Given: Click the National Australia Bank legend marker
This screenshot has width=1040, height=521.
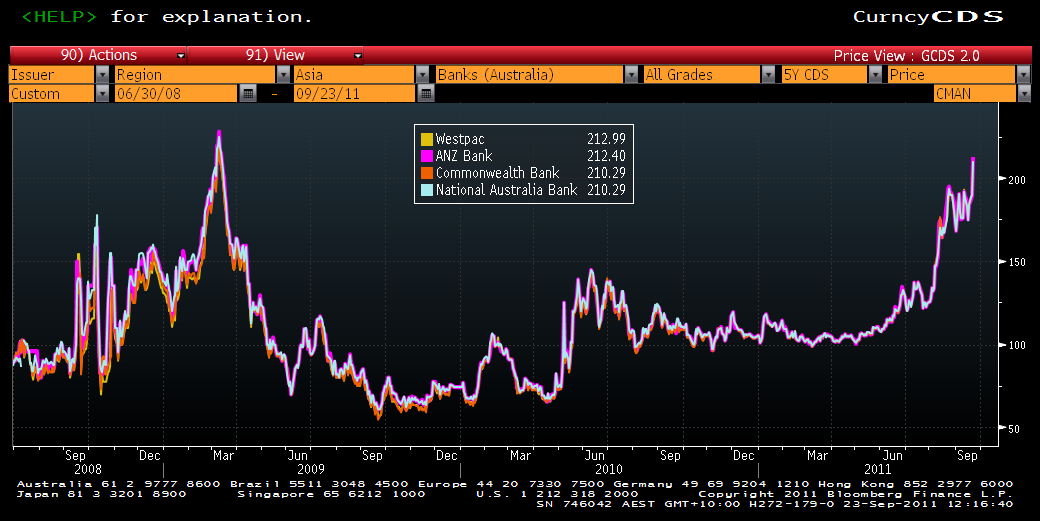Looking at the screenshot, I should coord(427,190).
